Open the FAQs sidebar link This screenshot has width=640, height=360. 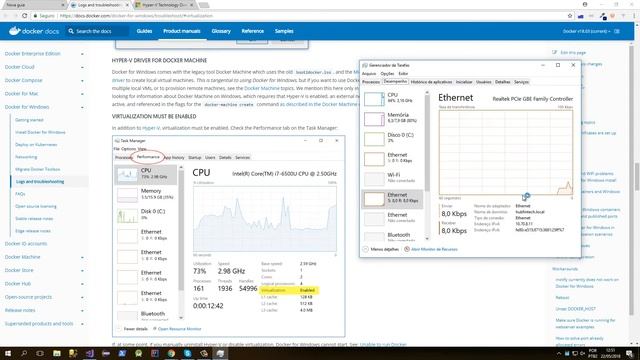click(x=20, y=194)
